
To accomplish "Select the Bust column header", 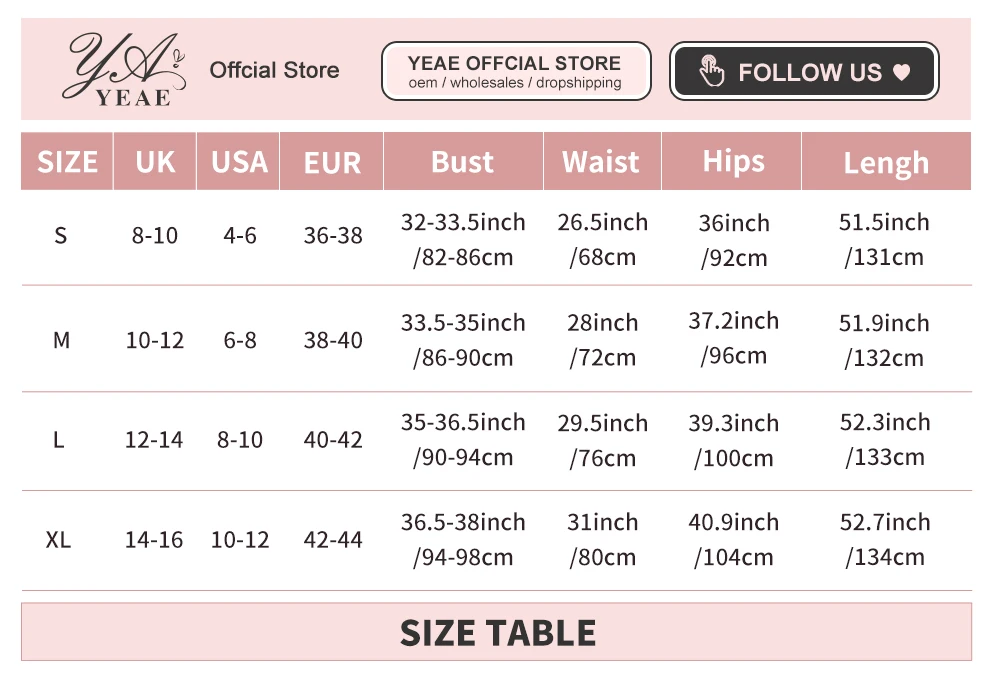I will [462, 162].
